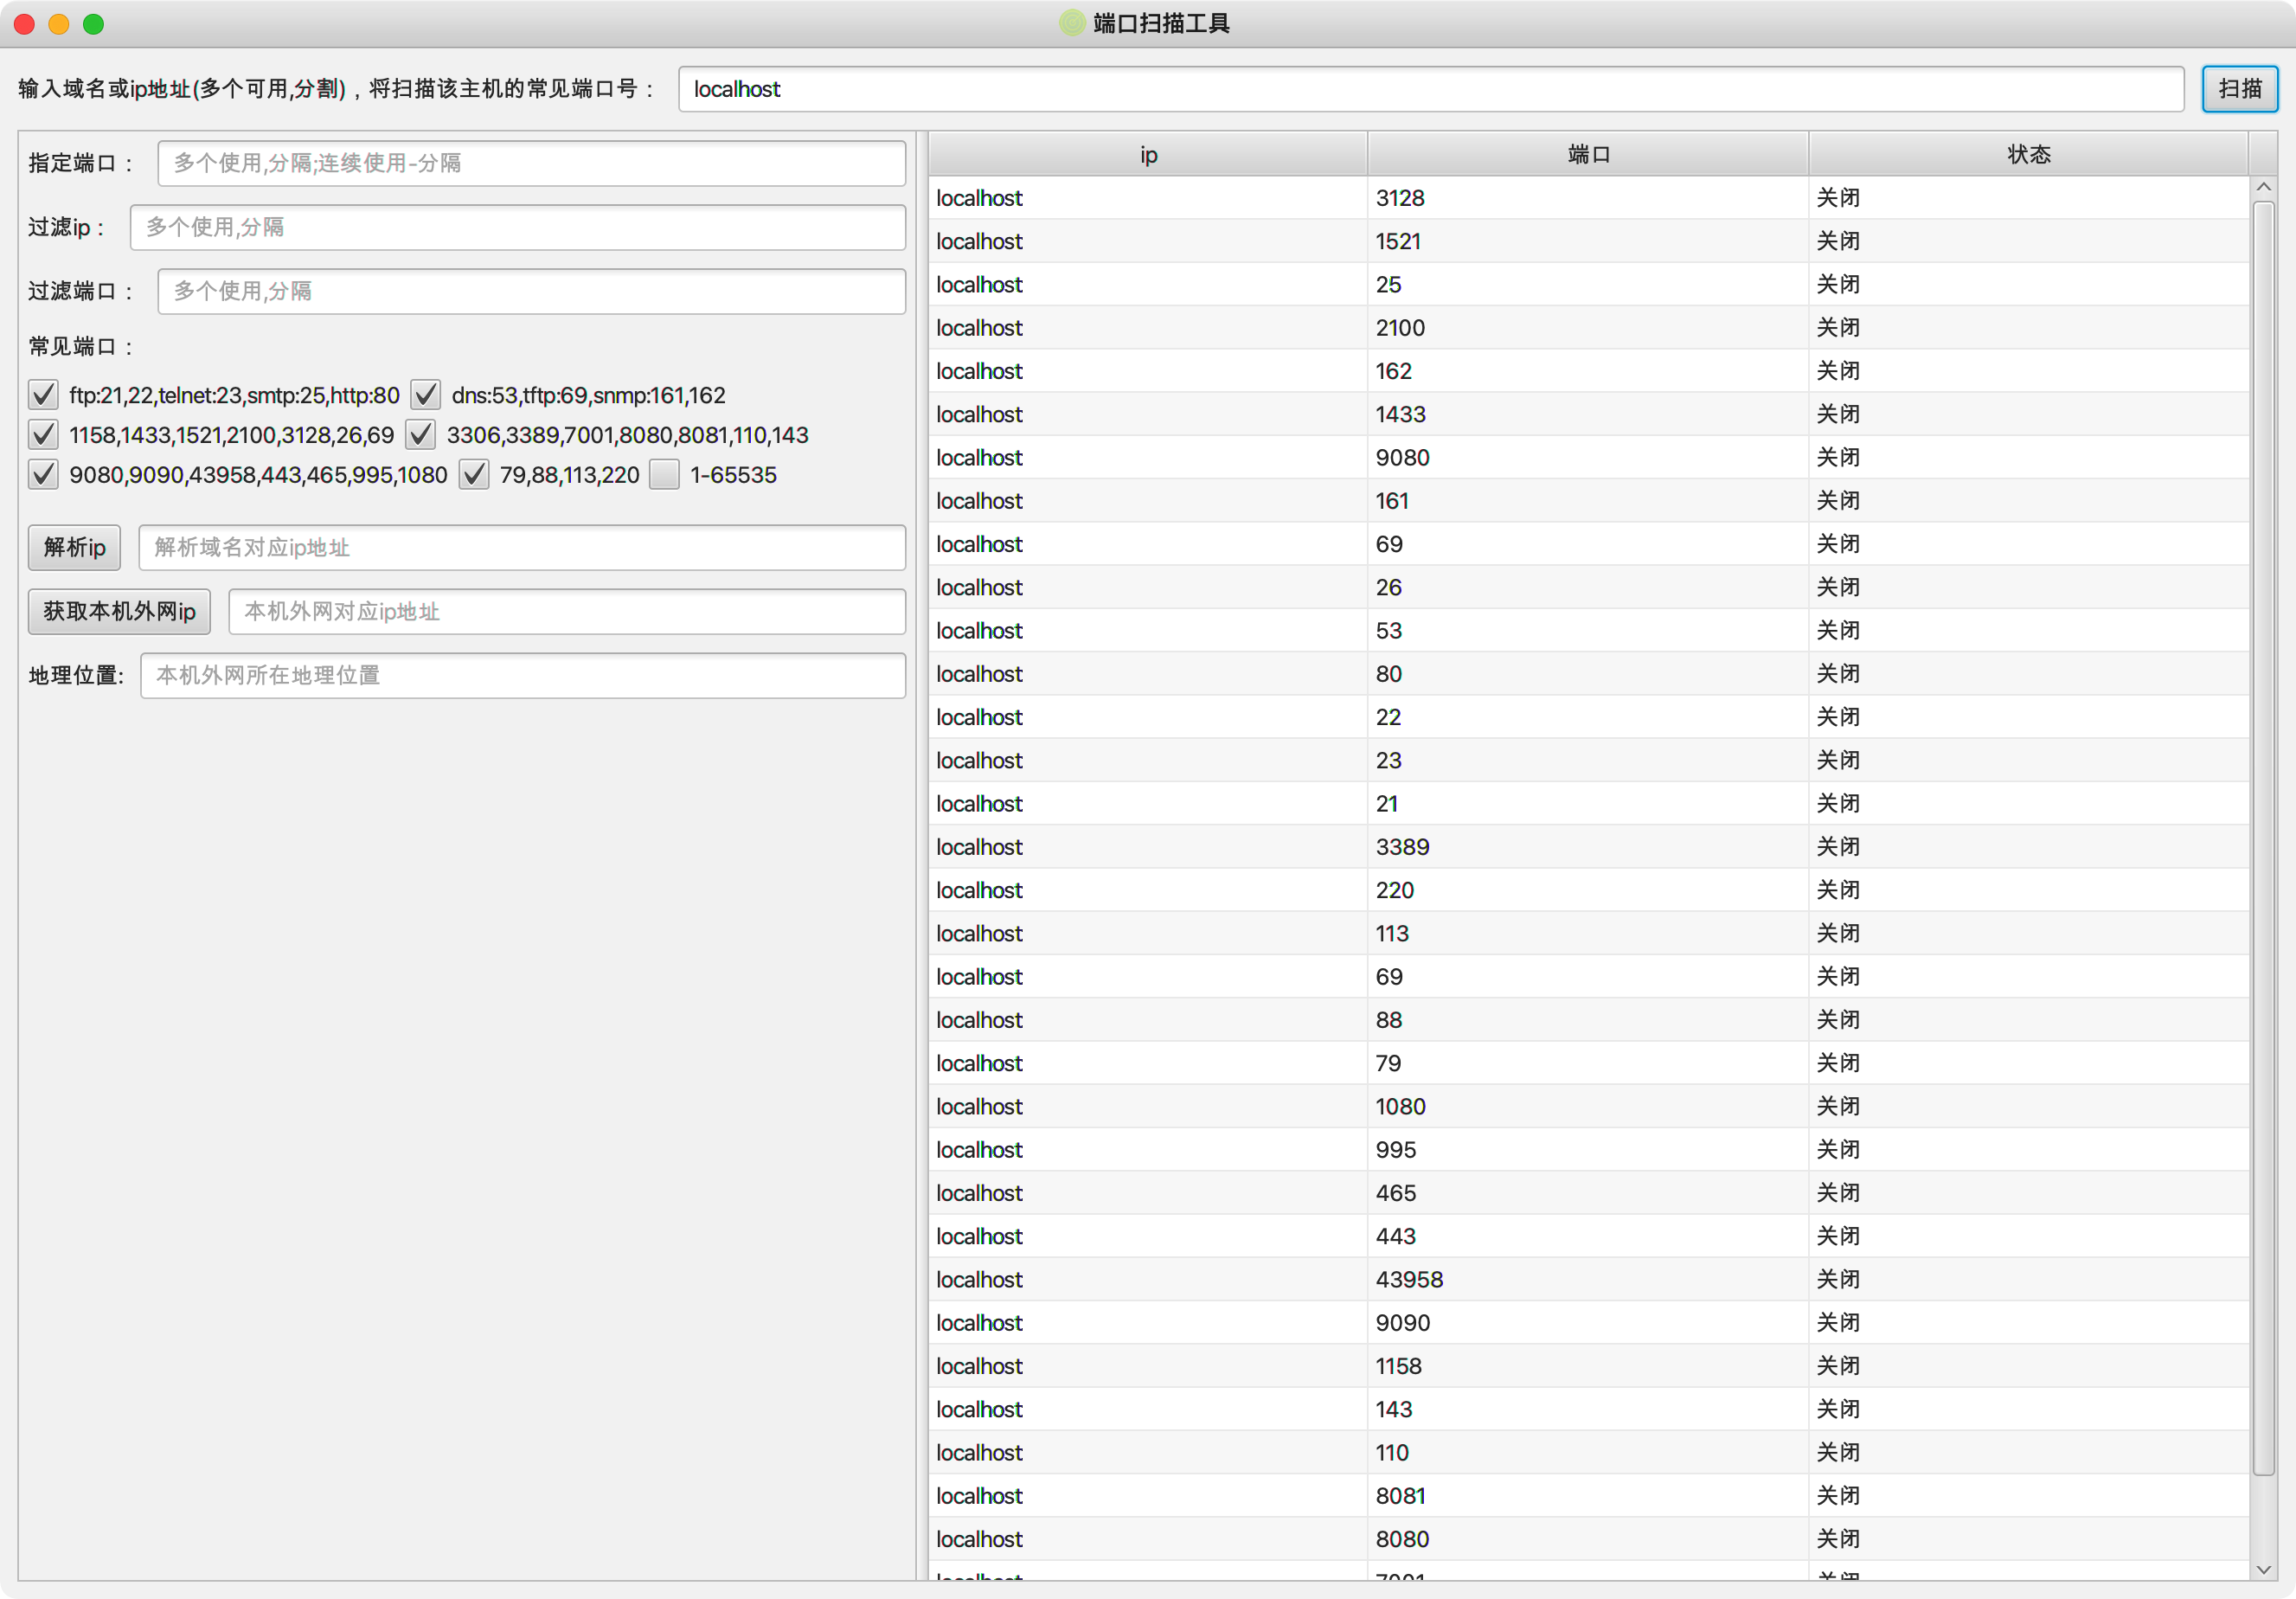Click the vertical scrollbar thumb
The height and width of the screenshot is (1599, 2296).
2263,838
